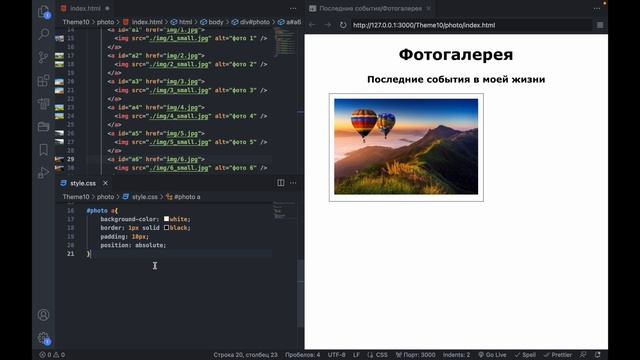Click photo in index.html breadcrumb
This screenshot has width=640, height=360.
105,22
